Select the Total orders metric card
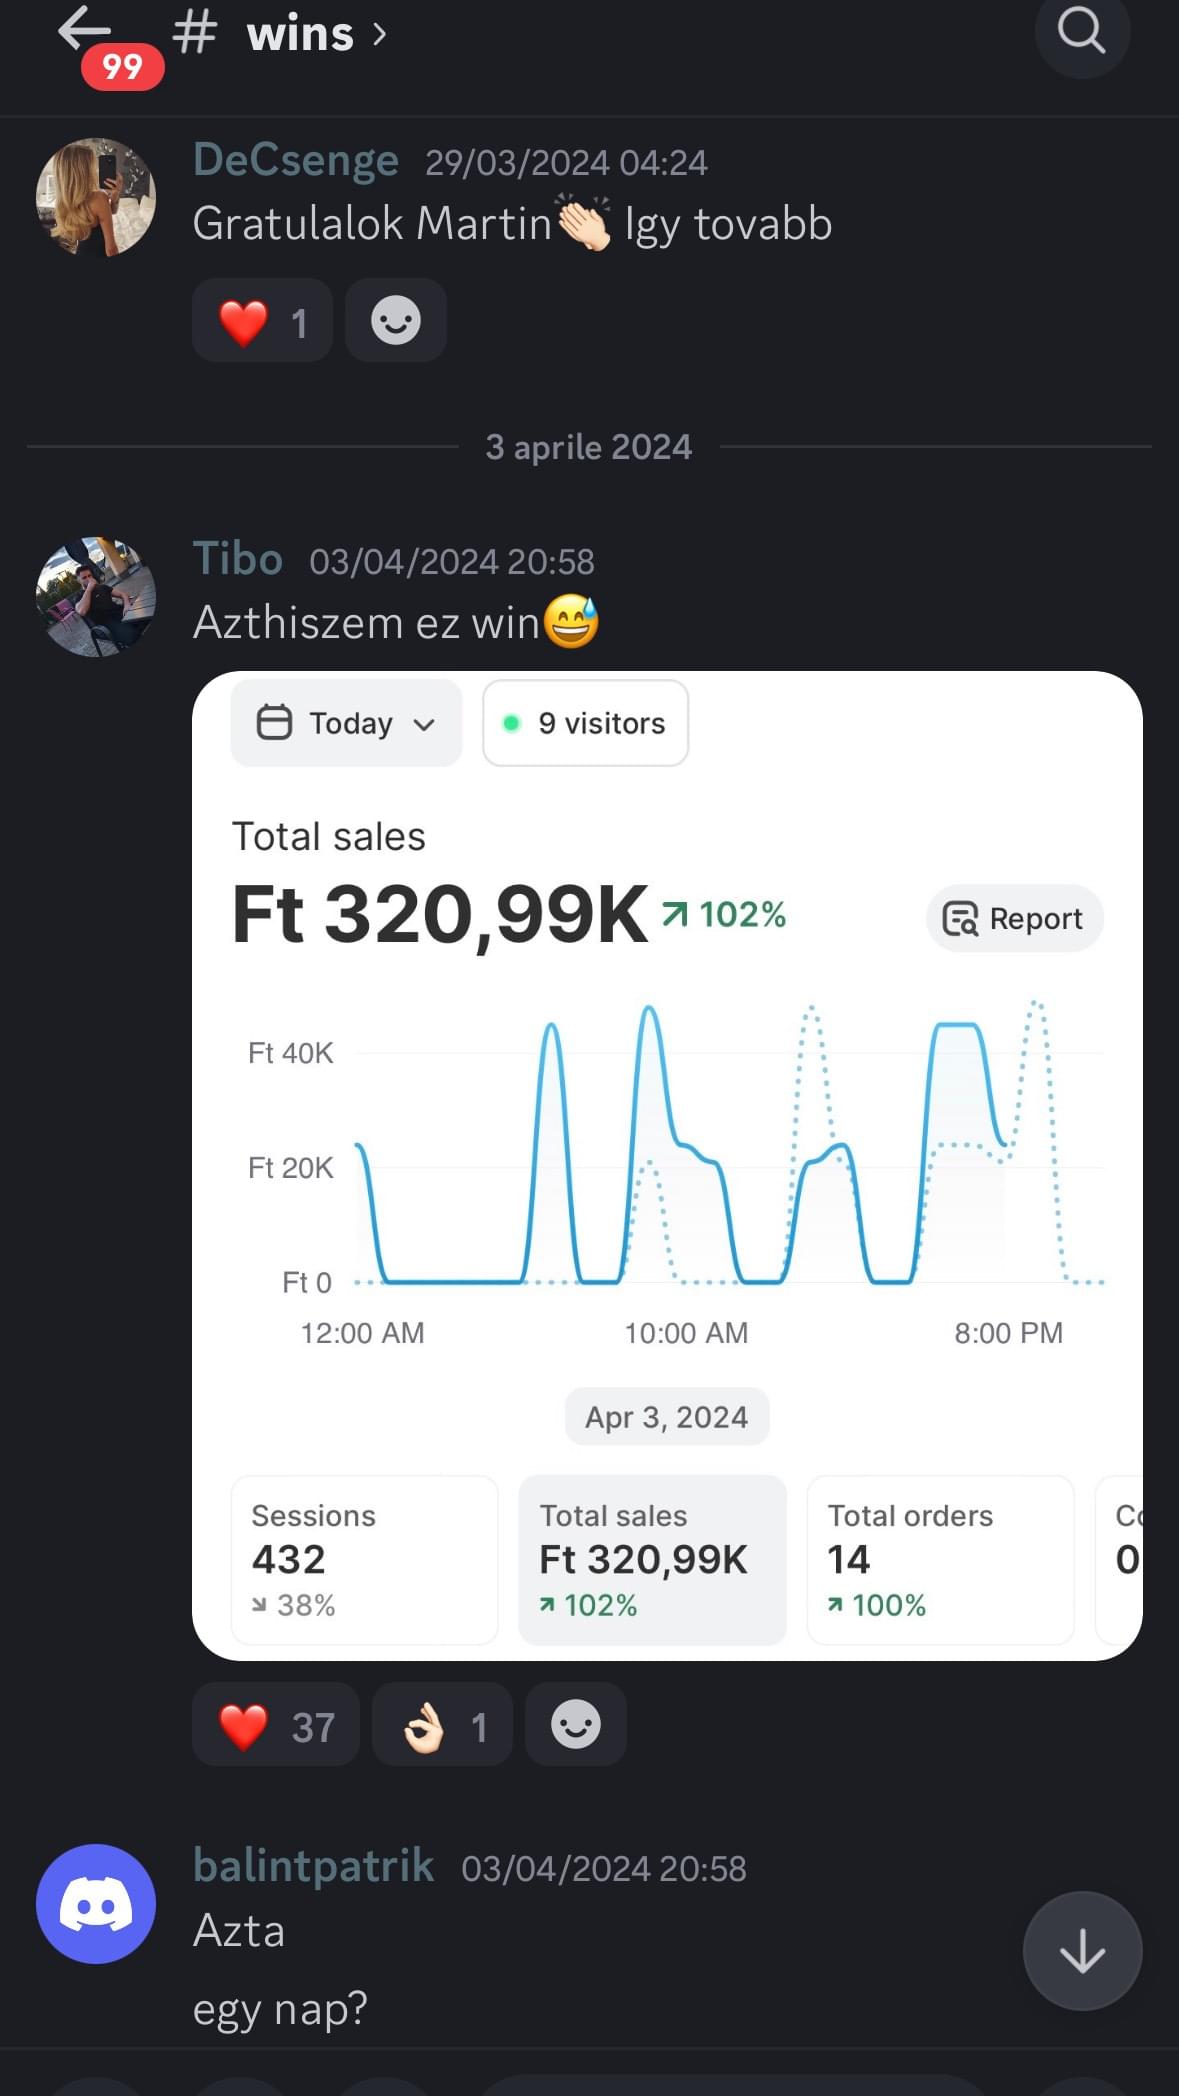 click(940, 1560)
